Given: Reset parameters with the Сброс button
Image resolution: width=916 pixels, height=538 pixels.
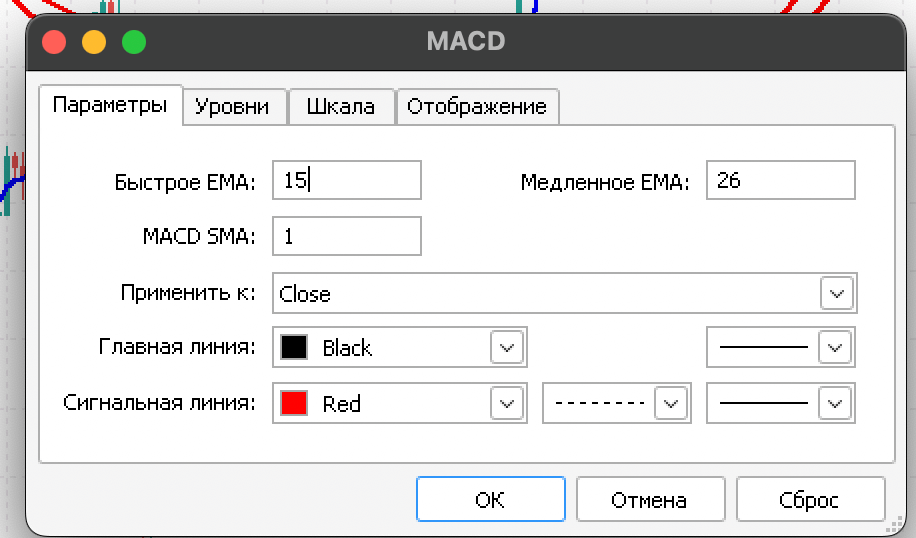Looking at the screenshot, I should (x=810, y=499).
